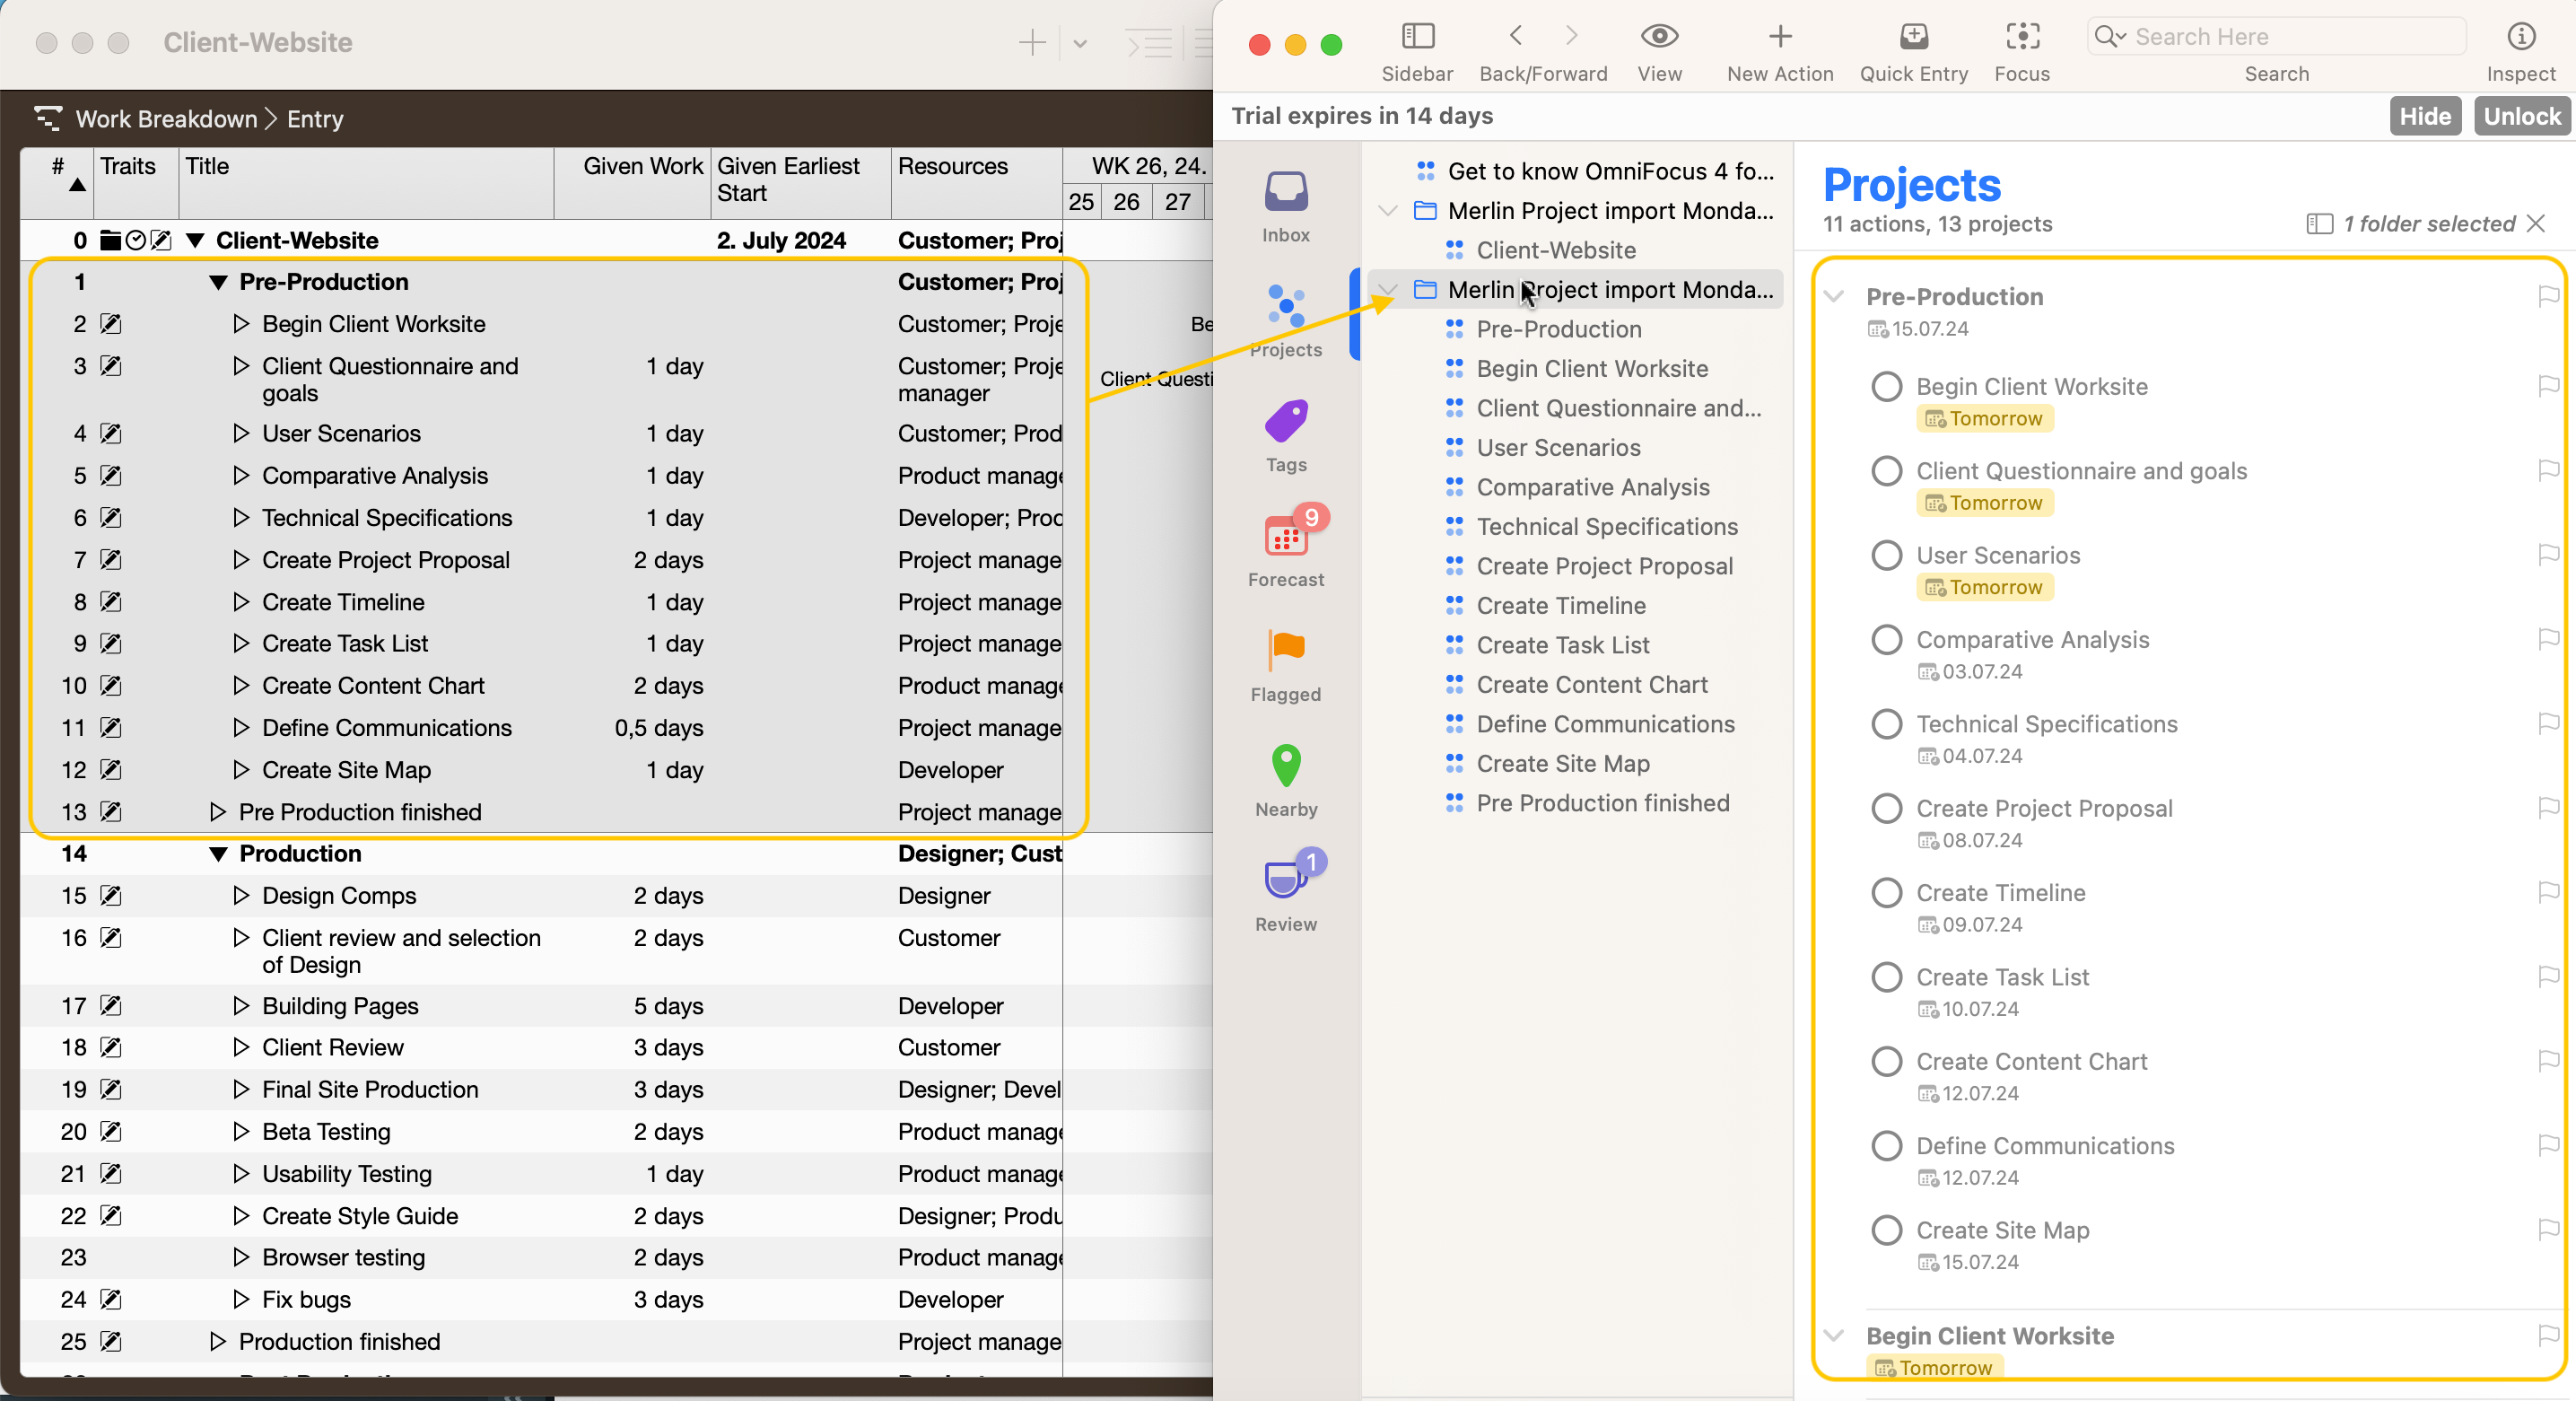This screenshot has height=1401, width=2576.
Task: Collapse the selected Merlin Project import folder
Action: (1386, 290)
